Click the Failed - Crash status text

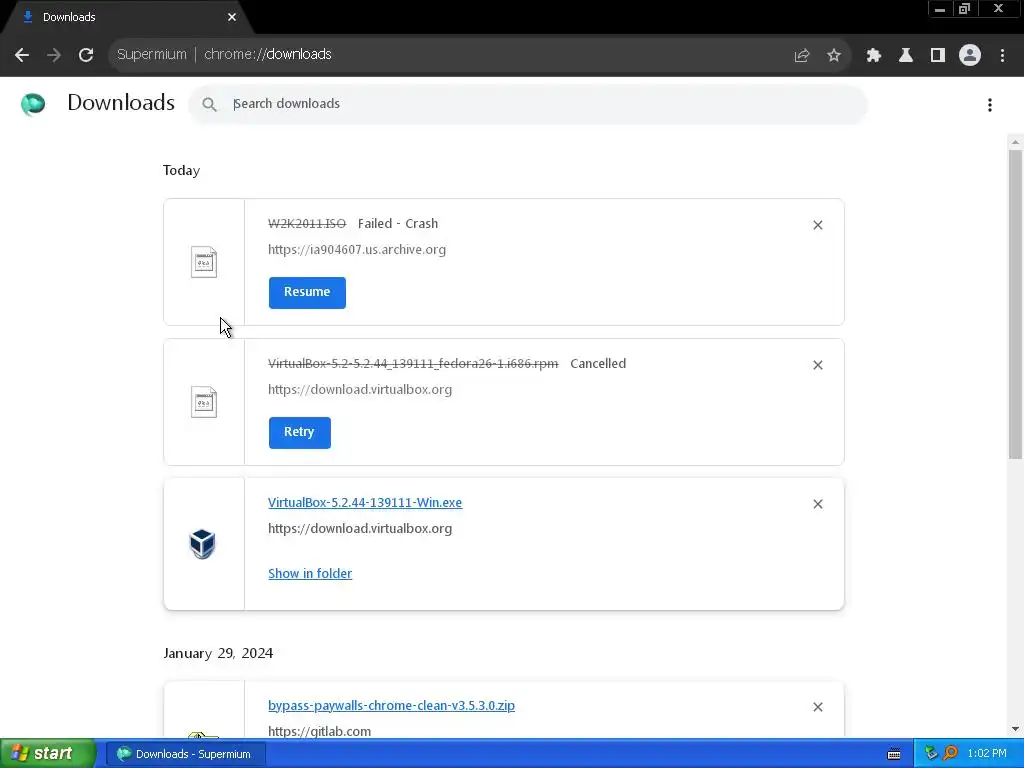point(398,223)
